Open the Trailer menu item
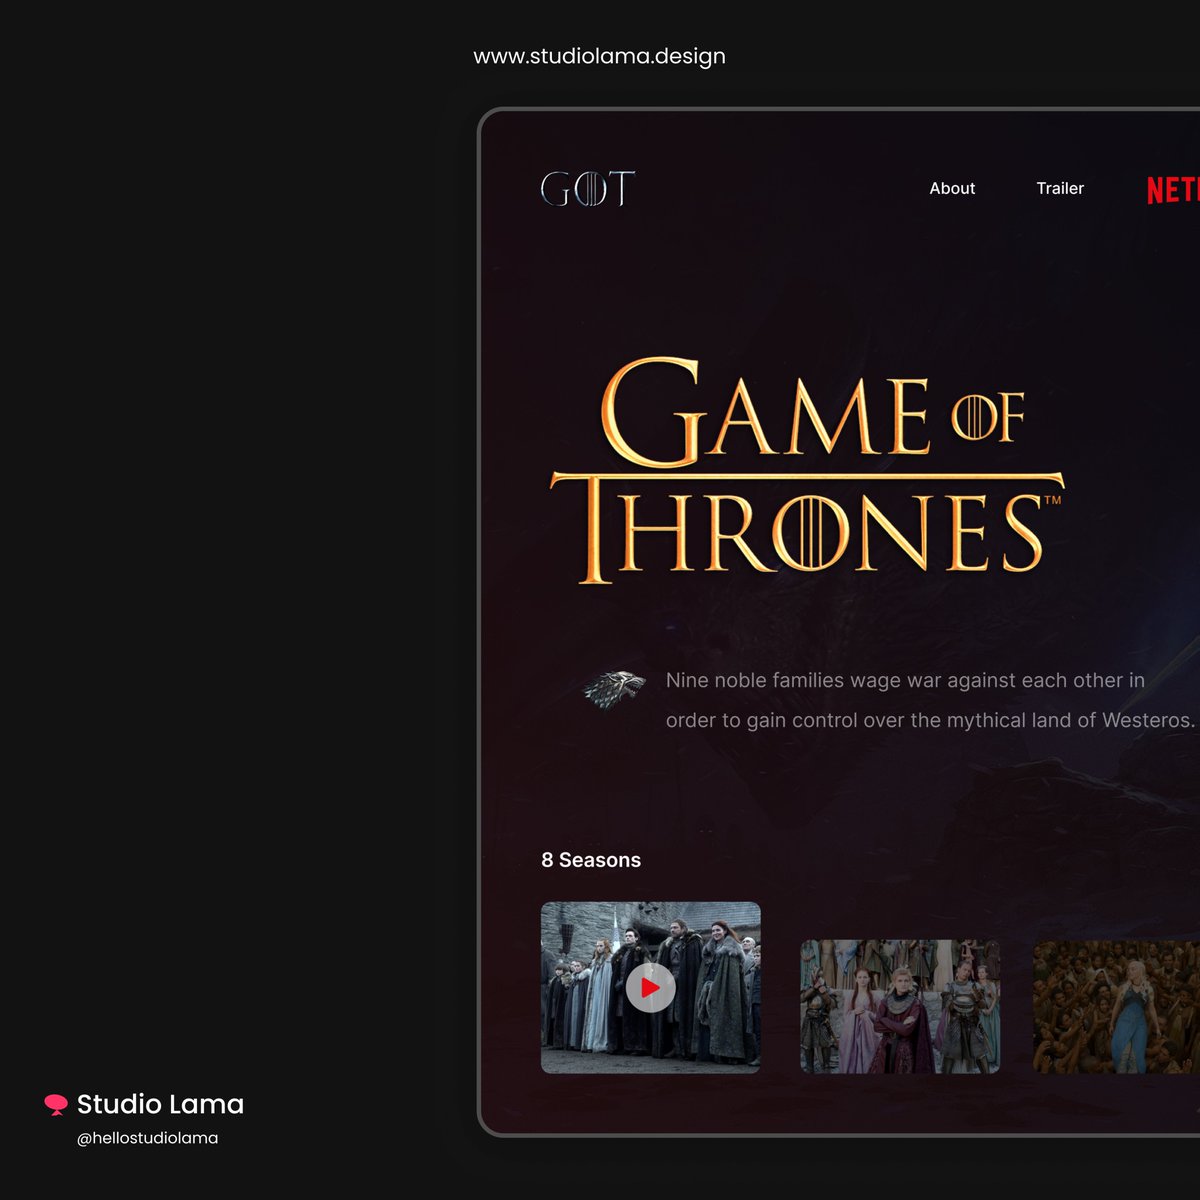Viewport: 1200px width, 1200px height. (1060, 188)
